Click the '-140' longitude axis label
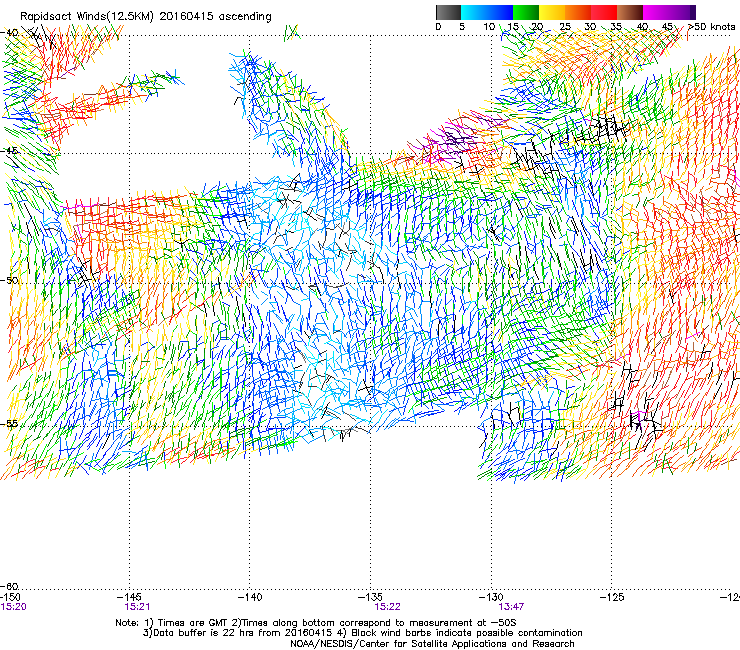The width and height of the screenshot is (740, 650). click(x=250, y=597)
